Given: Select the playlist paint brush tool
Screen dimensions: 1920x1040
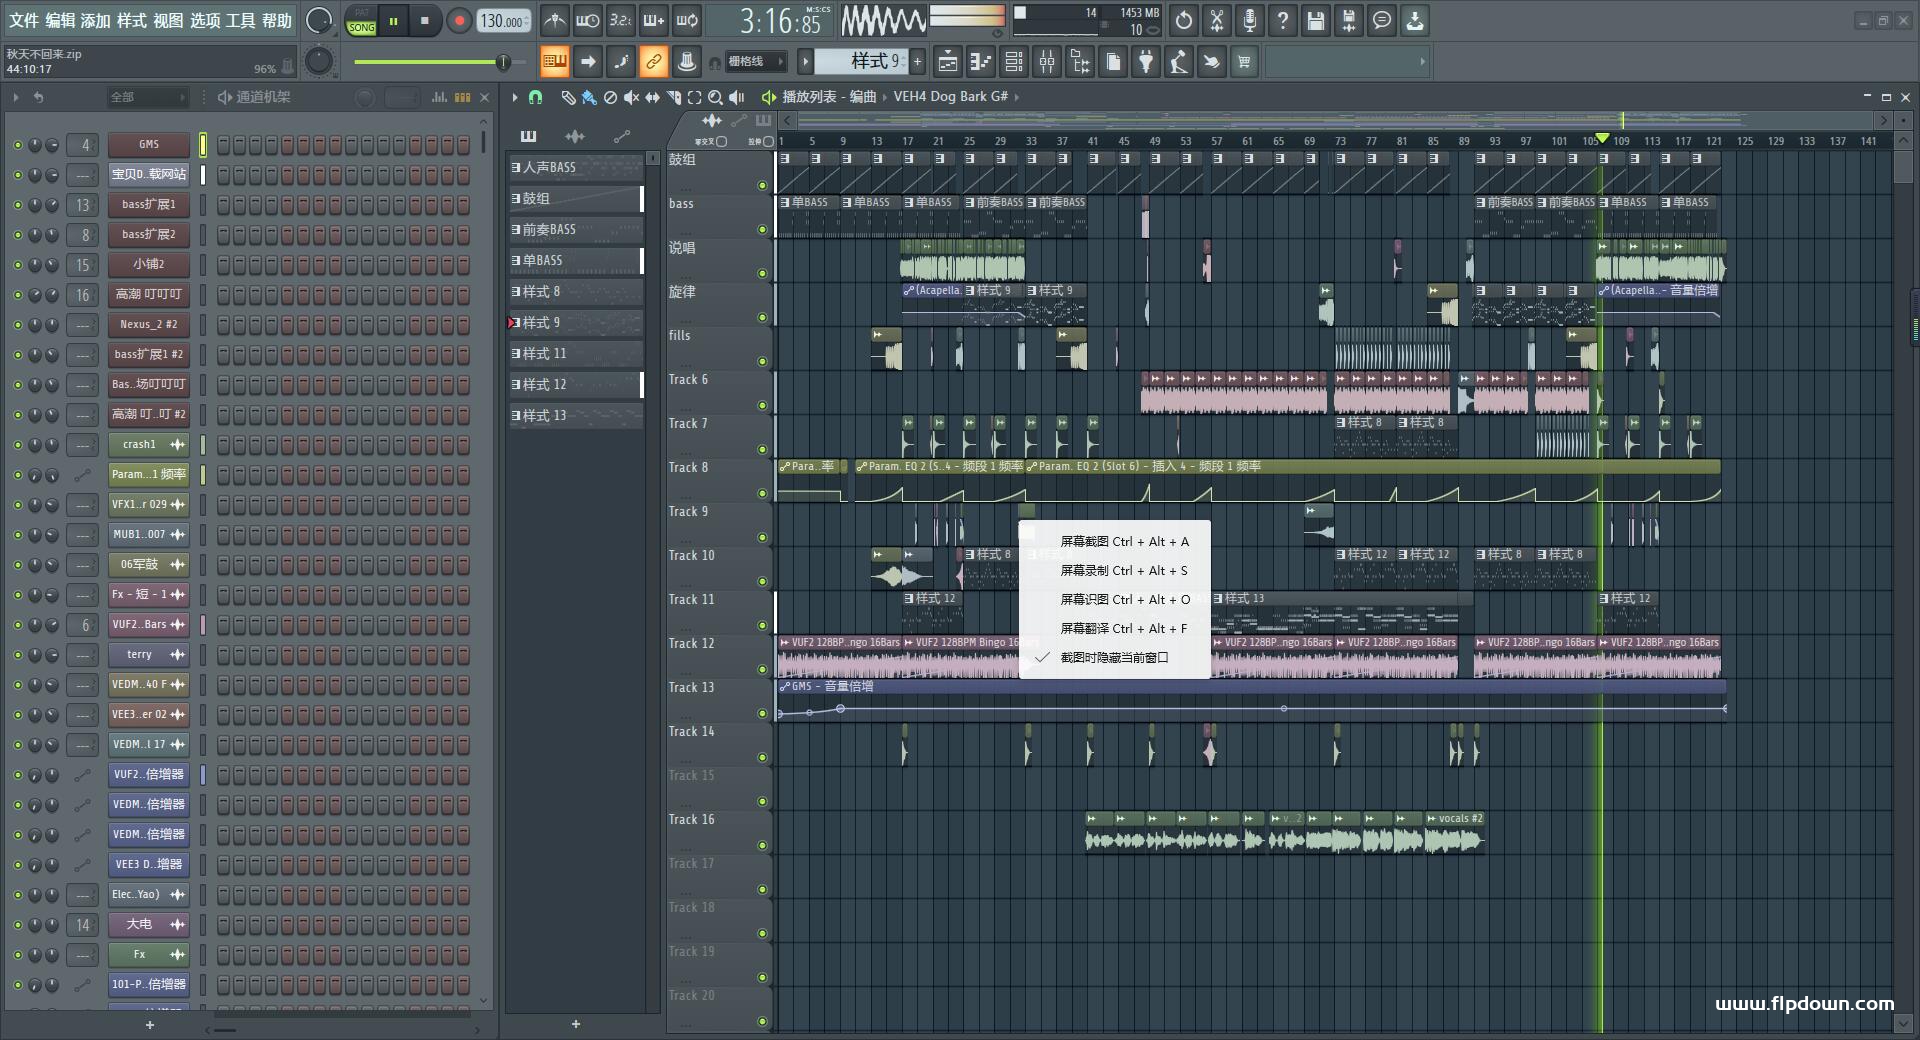Looking at the screenshot, I should click(x=589, y=97).
